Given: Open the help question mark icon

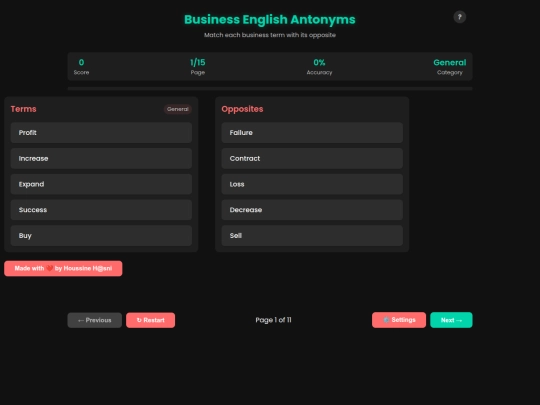Looking at the screenshot, I should click(459, 17).
